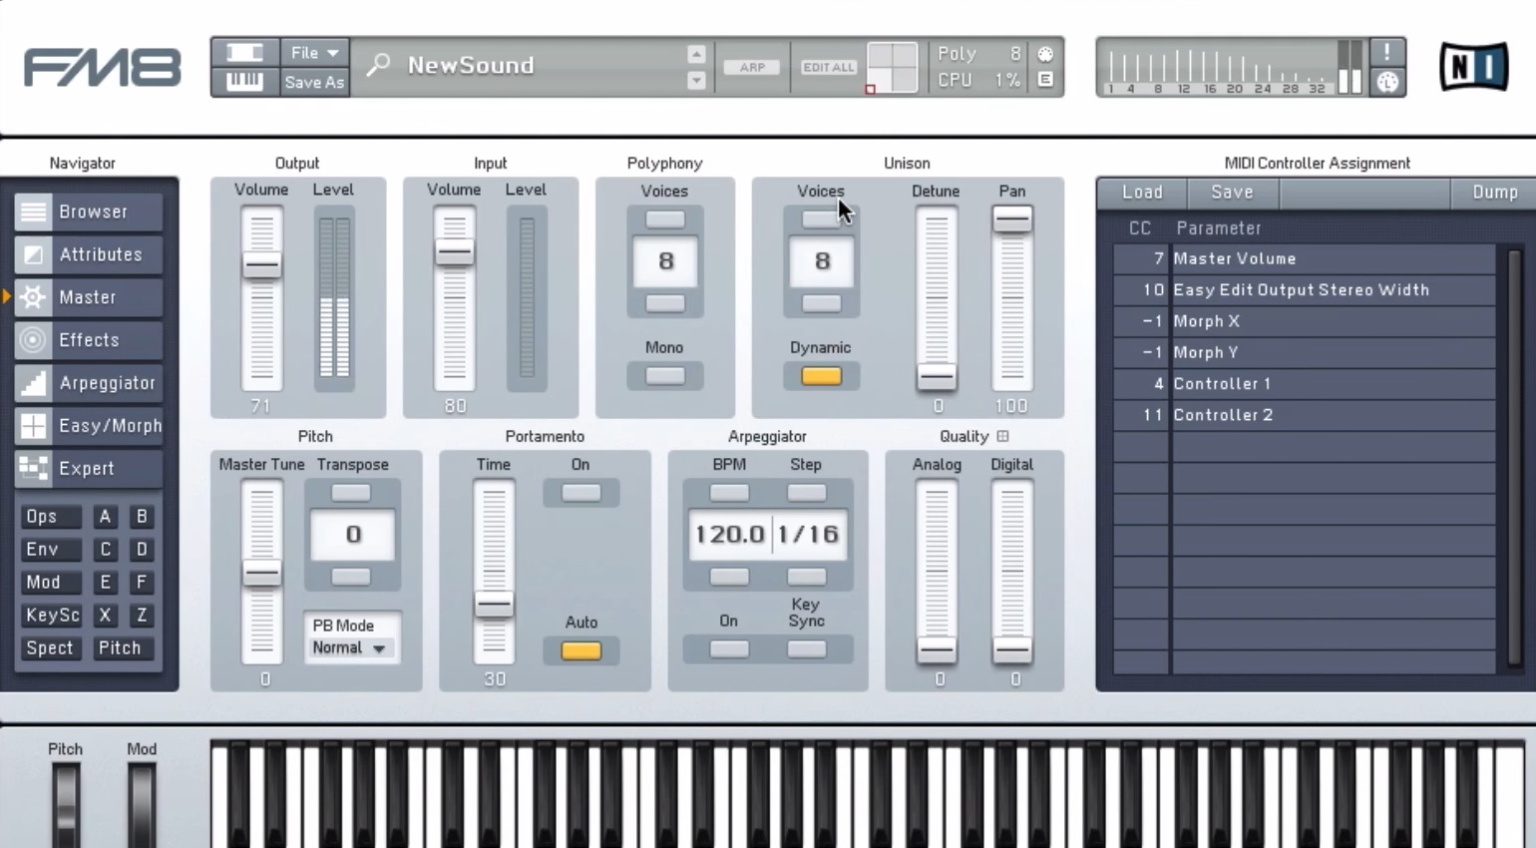The height and width of the screenshot is (848, 1536).
Task: Toggle Dynamic unison voices off
Action: click(x=820, y=375)
